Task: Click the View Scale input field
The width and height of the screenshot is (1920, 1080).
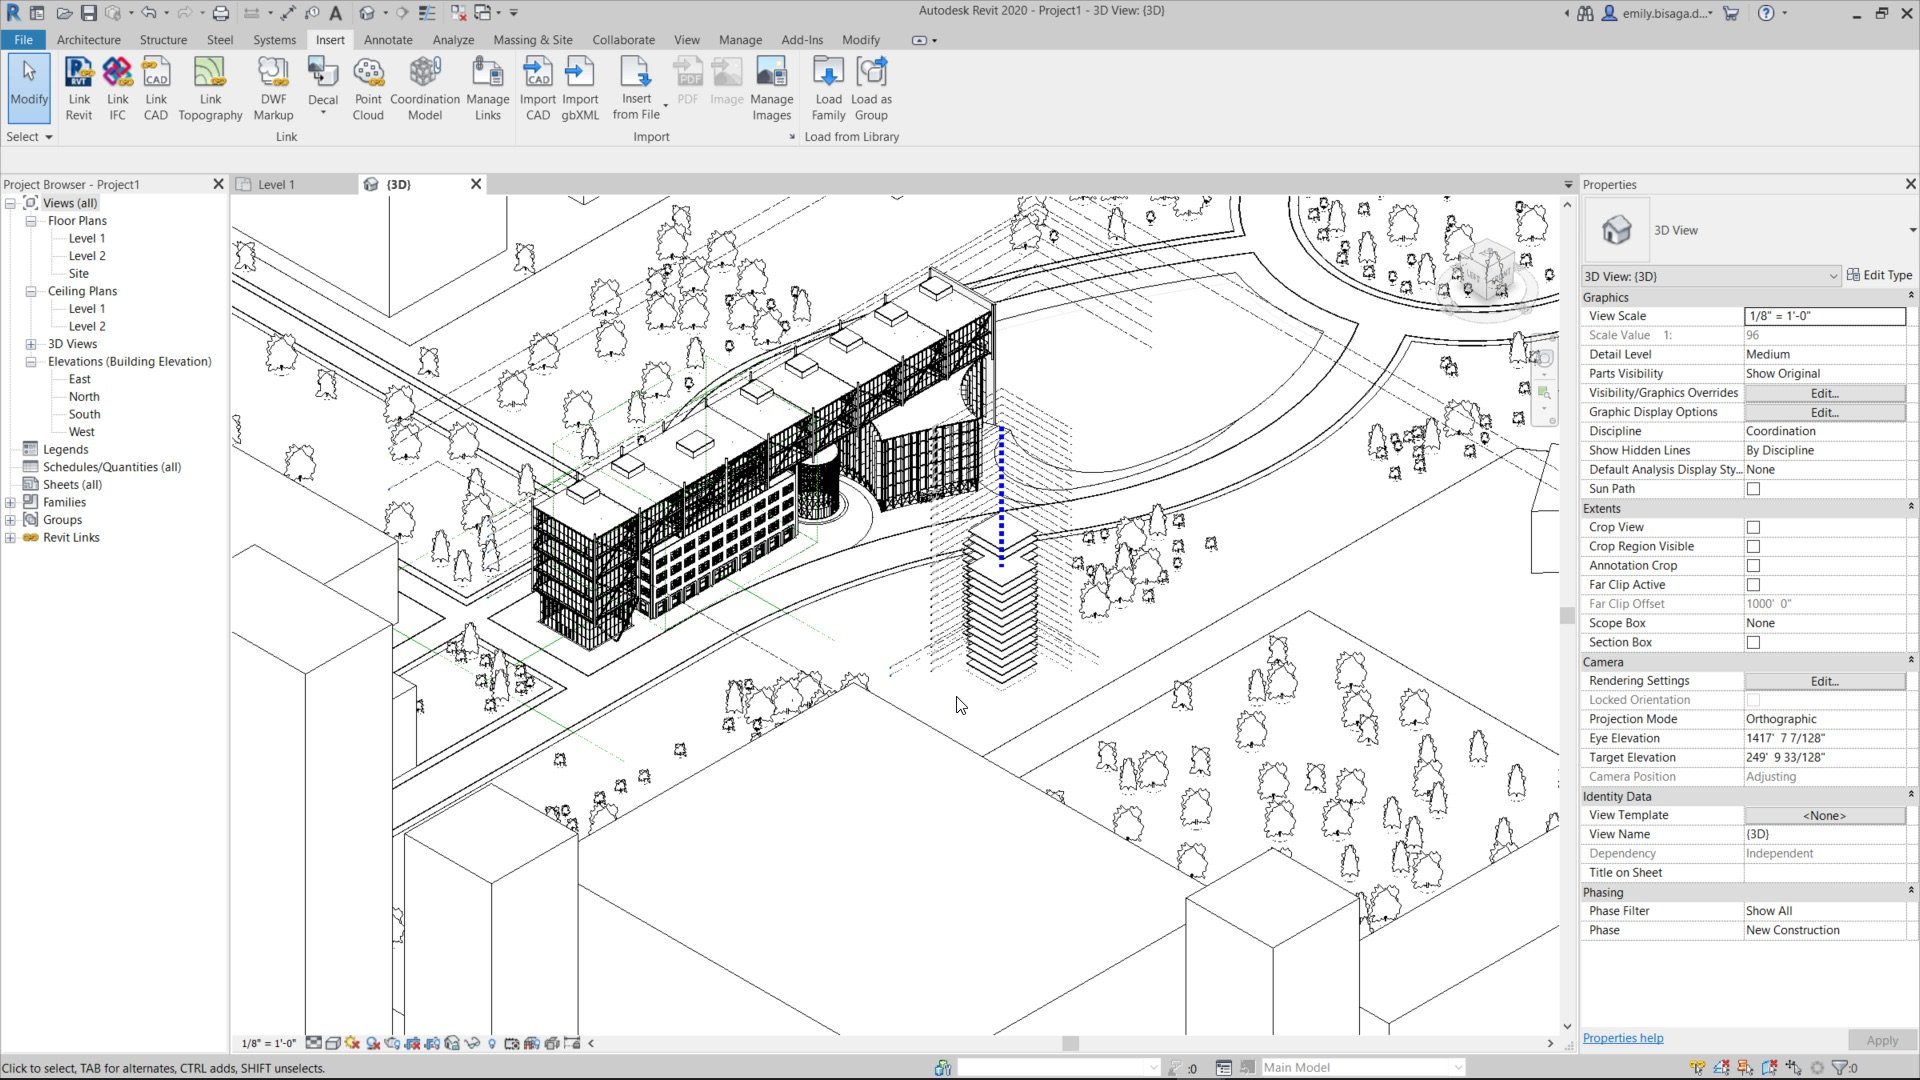Action: click(x=1824, y=316)
